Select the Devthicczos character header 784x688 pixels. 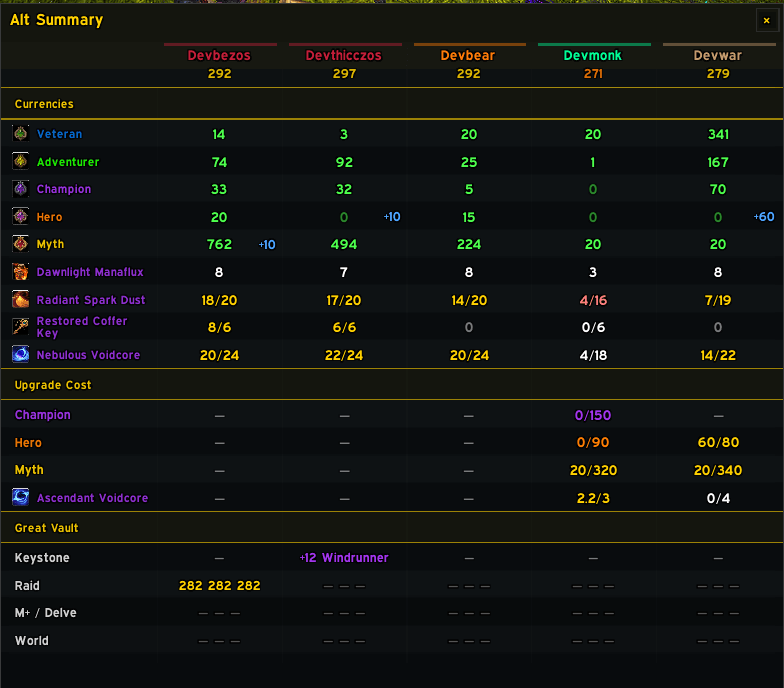[x=344, y=56]
